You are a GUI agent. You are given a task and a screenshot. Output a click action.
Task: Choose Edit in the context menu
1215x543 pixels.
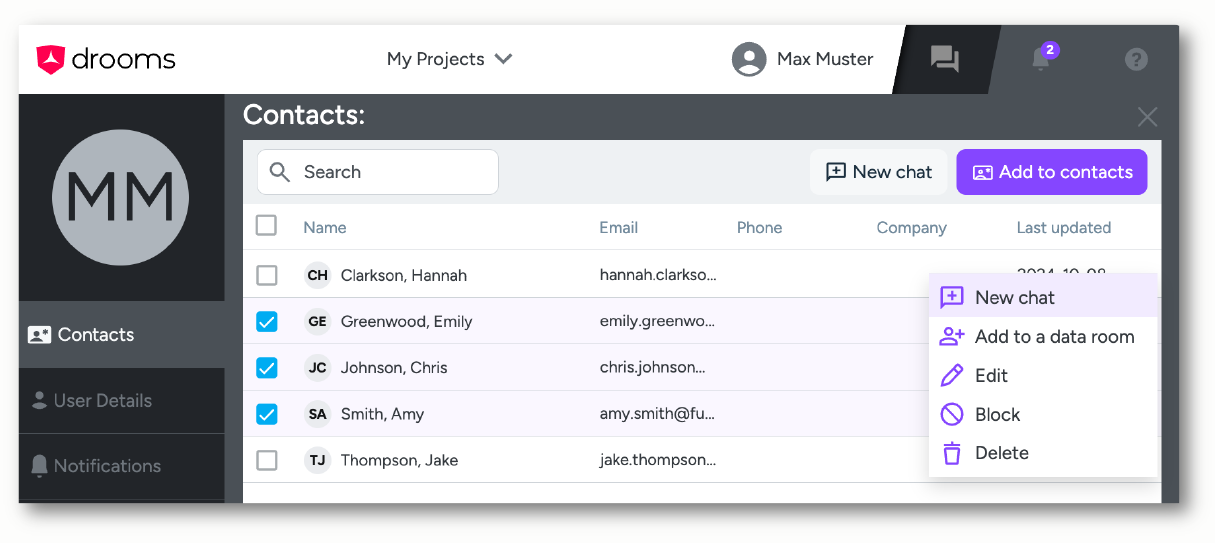(x=1043, y=376)
